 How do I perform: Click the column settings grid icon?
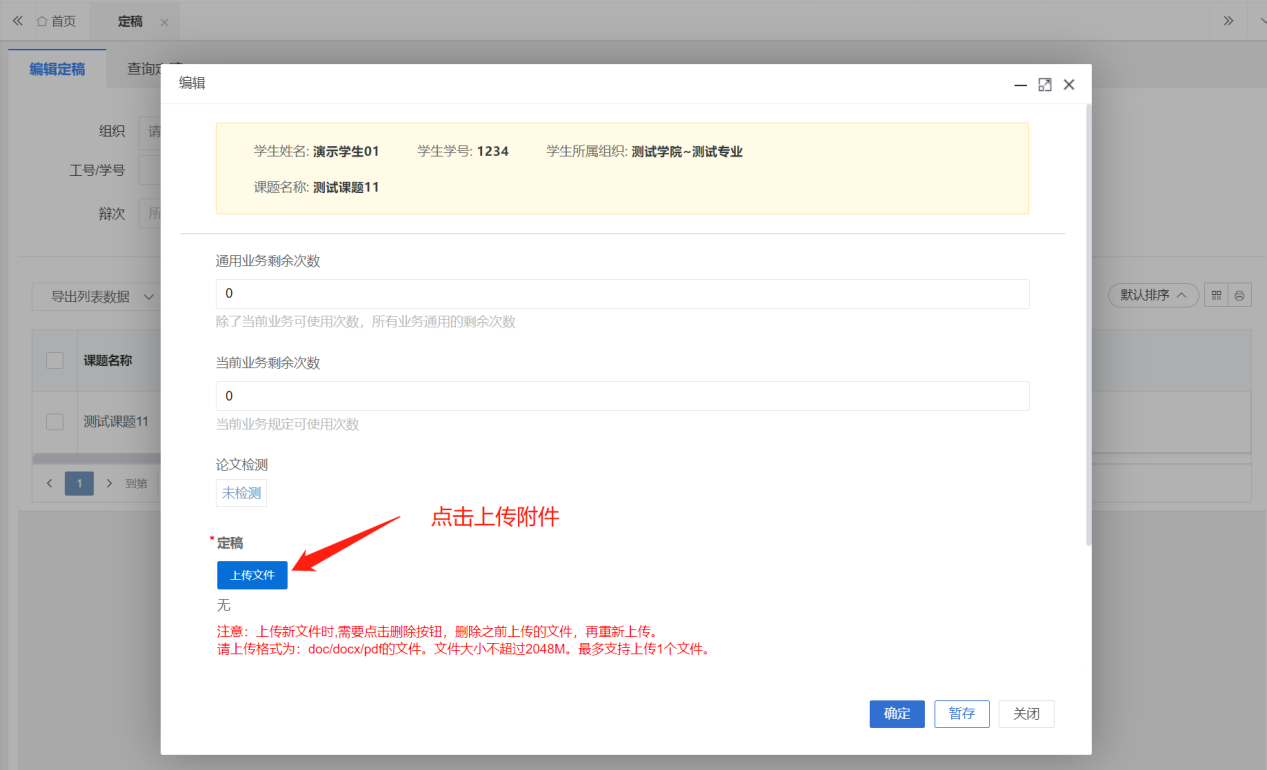click(x=1216, y=296)
